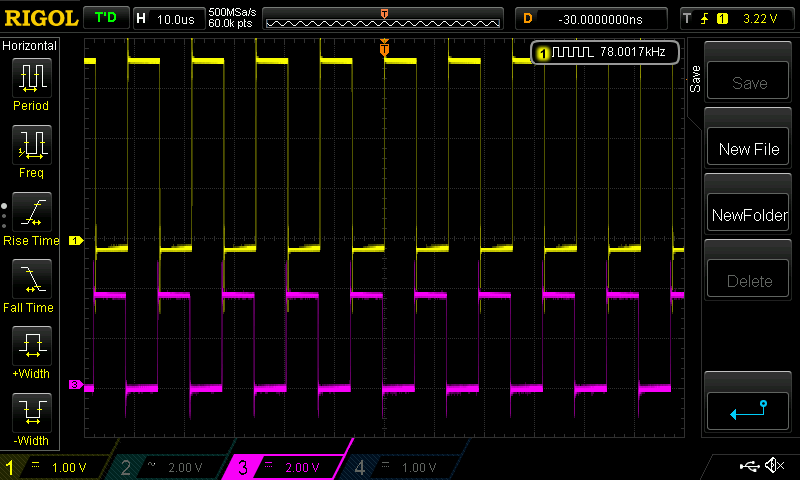This screenshot has width=800, height=480.
Task: Click the trigger level 3.22 V readout
Action: (760, 19)
